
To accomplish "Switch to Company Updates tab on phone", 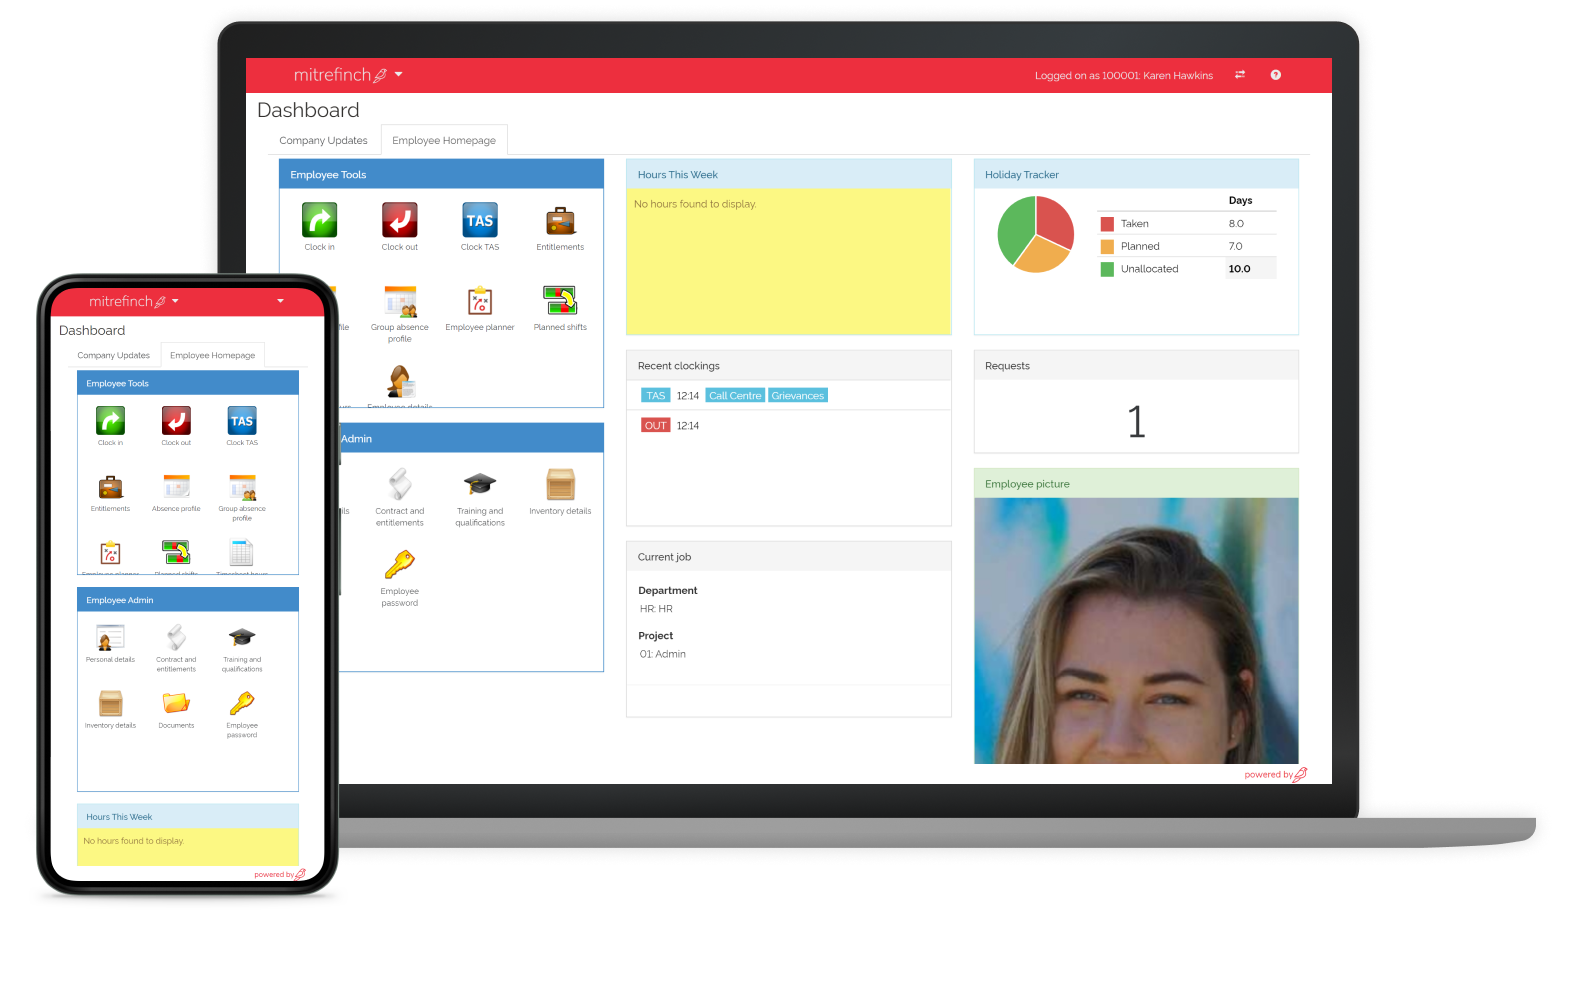I will [114, 356].
